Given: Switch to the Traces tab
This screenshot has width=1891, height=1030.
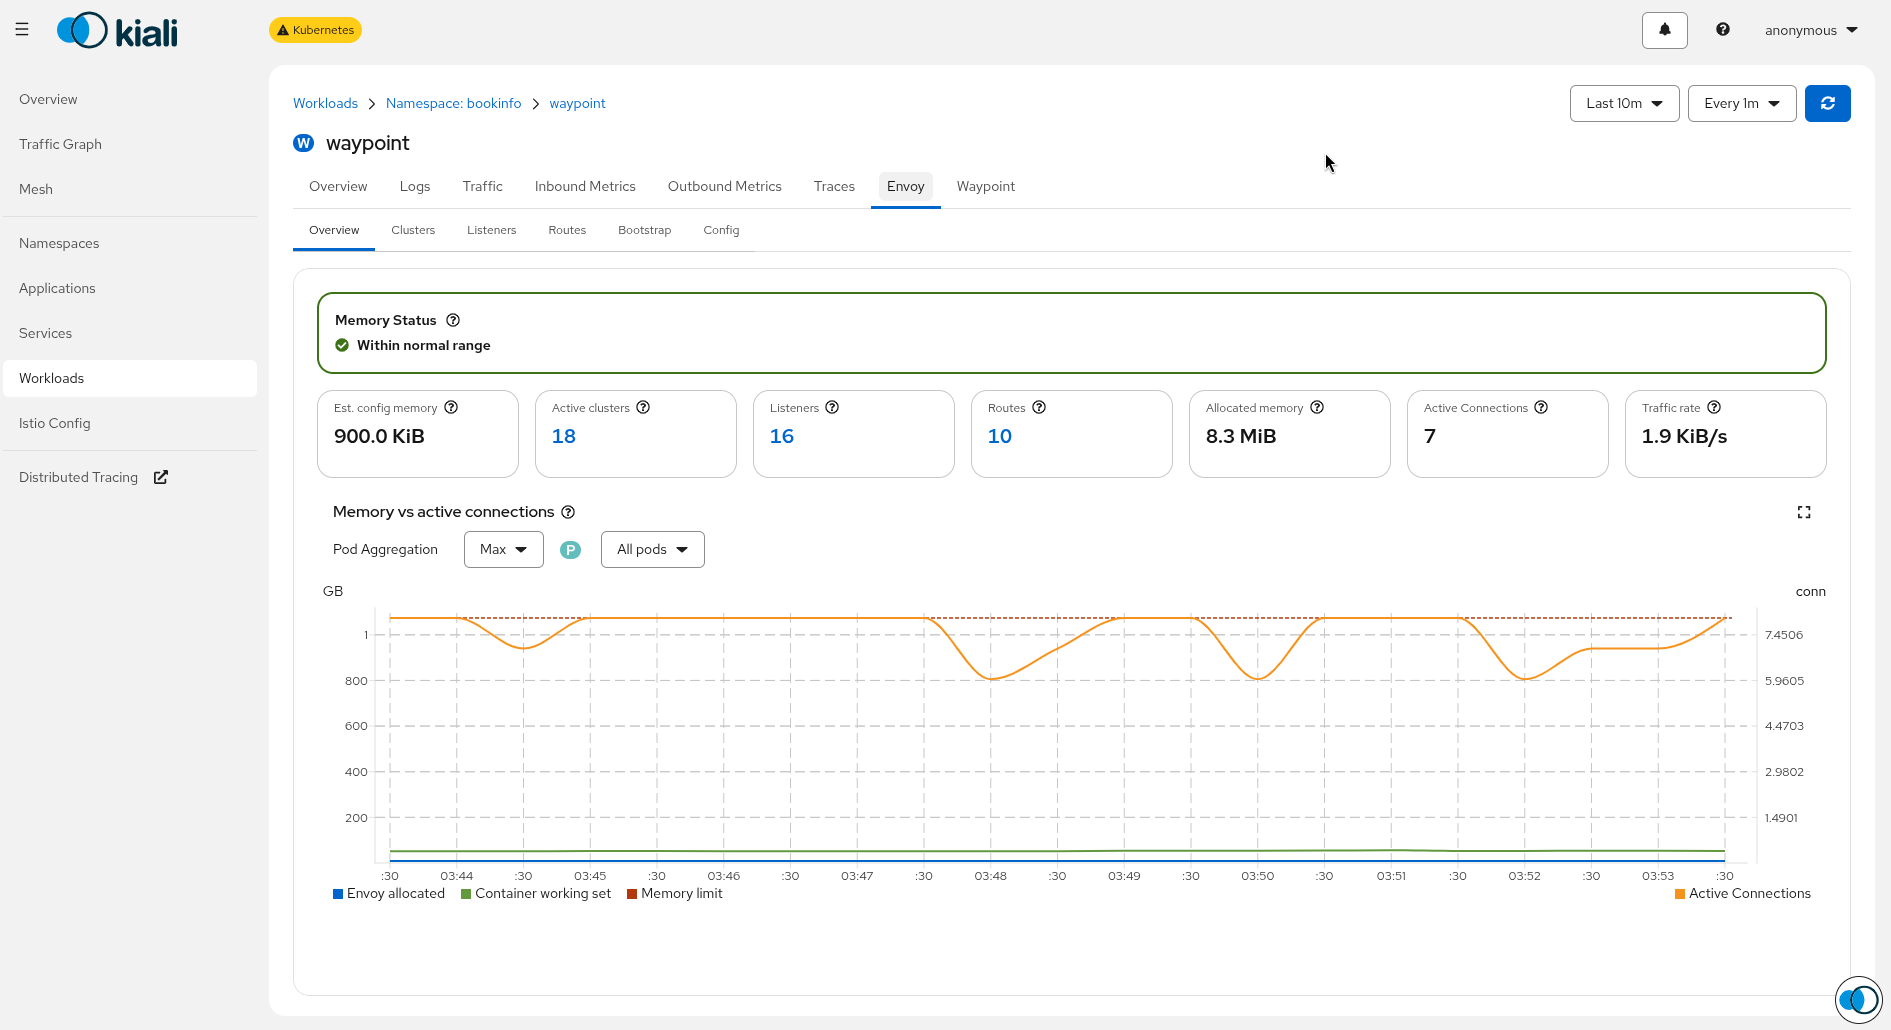Looking at the screenshot, I should (x=834, y=186).
